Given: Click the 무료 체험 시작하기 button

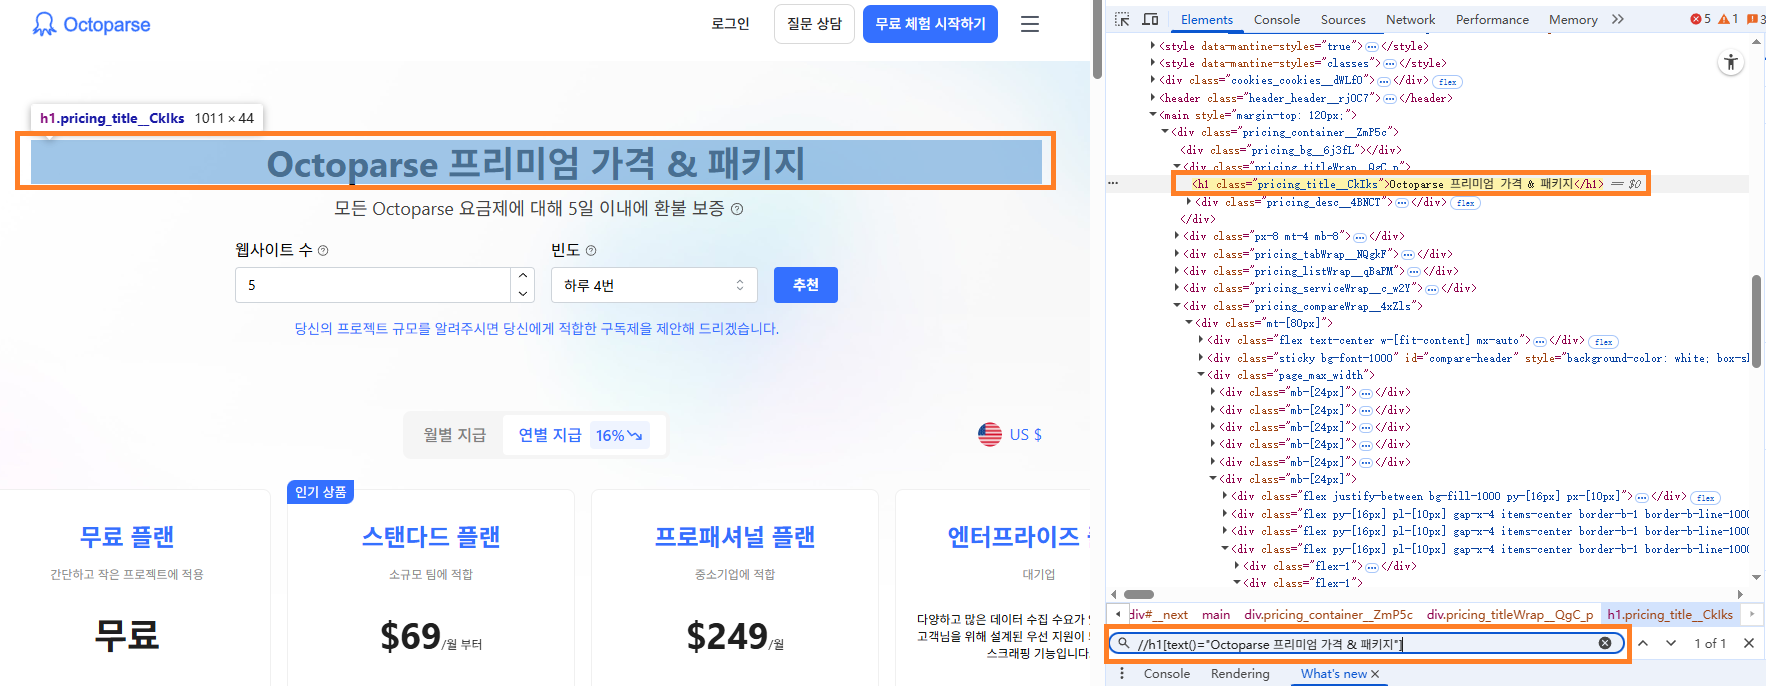Looking at the screenshot, I should point(929,24).
